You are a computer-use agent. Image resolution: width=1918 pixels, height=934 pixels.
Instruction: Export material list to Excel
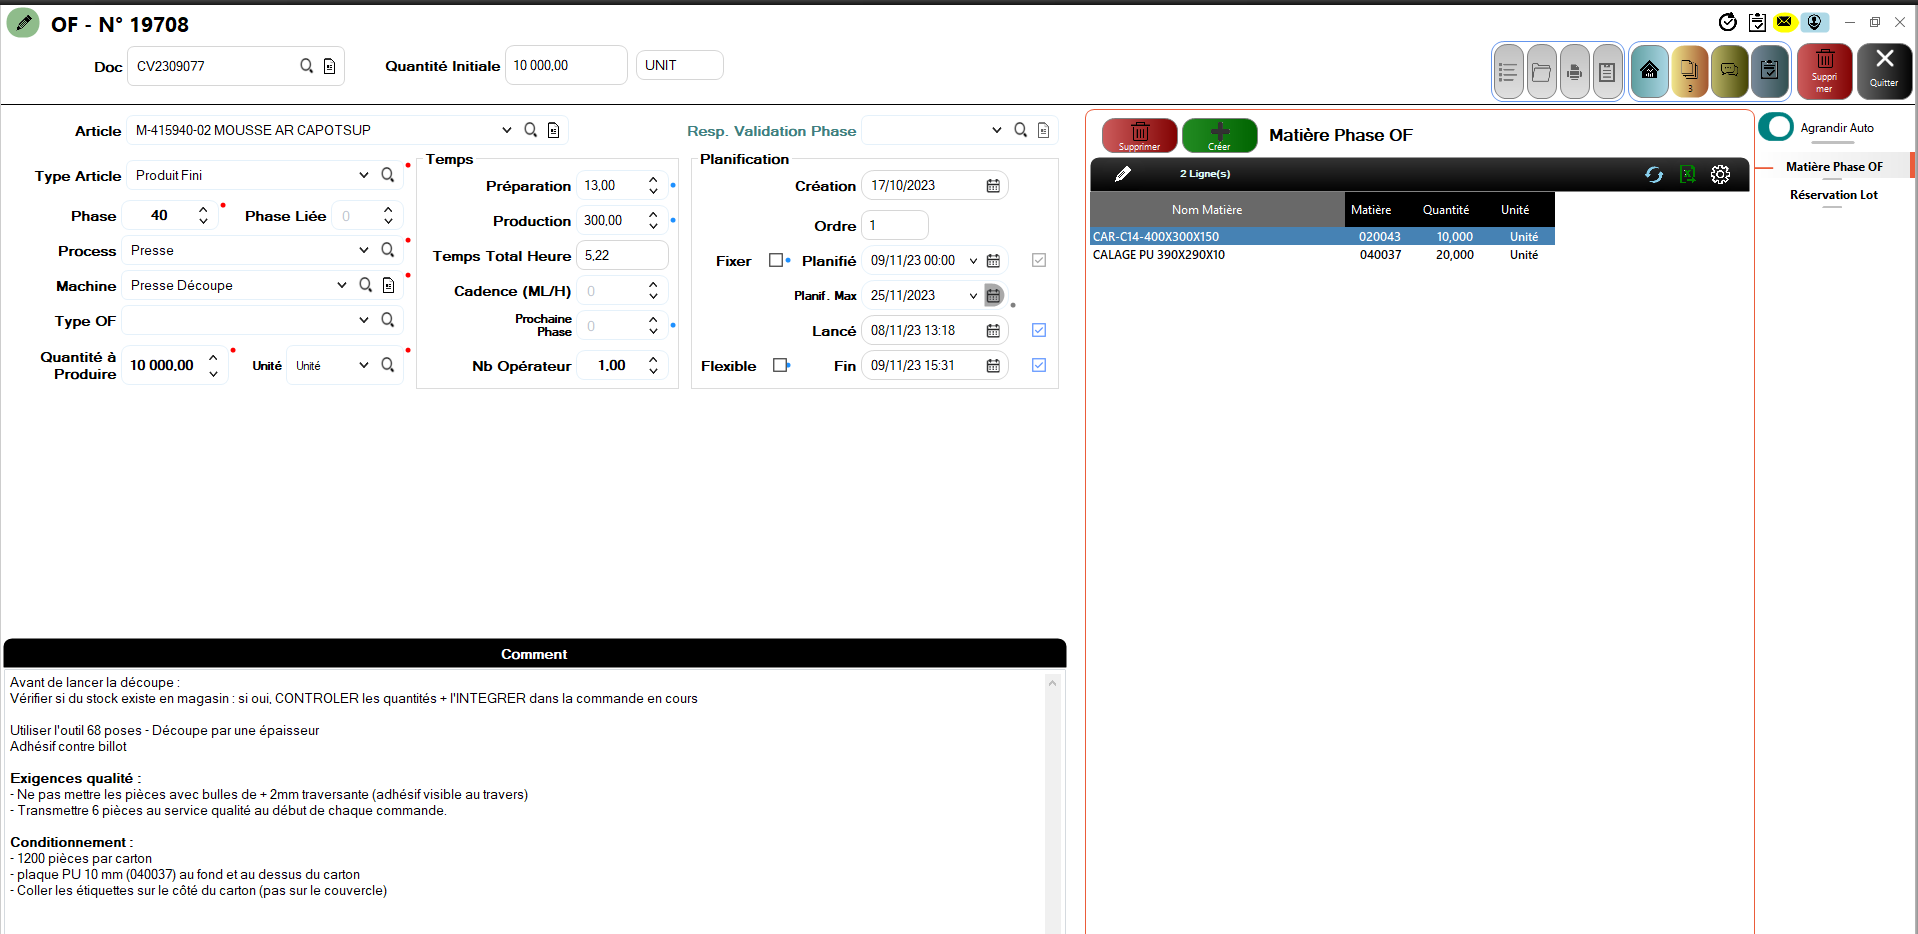pos(1687,174)
